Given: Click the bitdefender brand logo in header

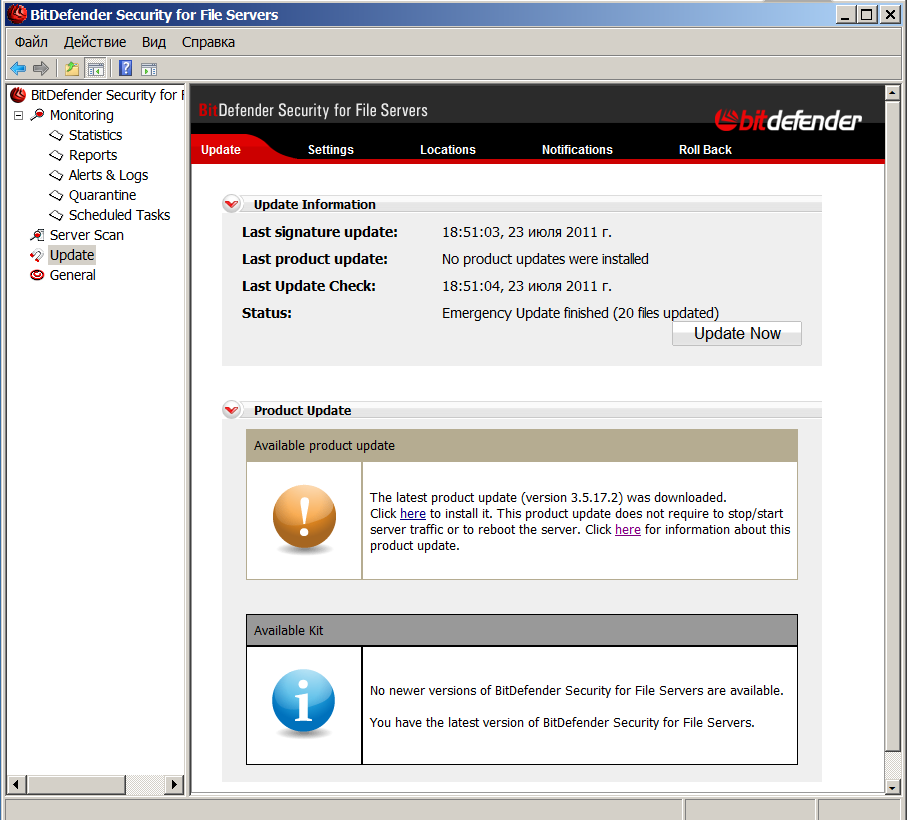Looking at the screenshot, I should pos(788,120).
